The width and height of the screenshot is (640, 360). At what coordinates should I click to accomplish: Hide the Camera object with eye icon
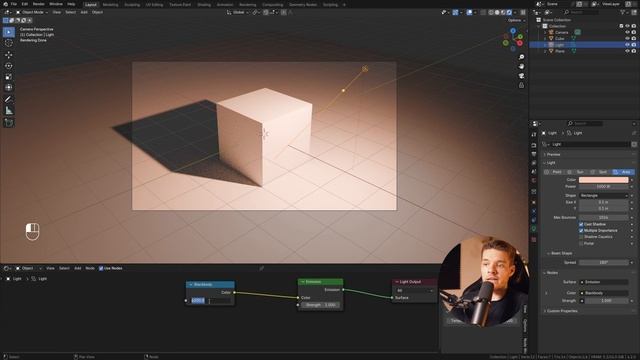tap(627, 32)
